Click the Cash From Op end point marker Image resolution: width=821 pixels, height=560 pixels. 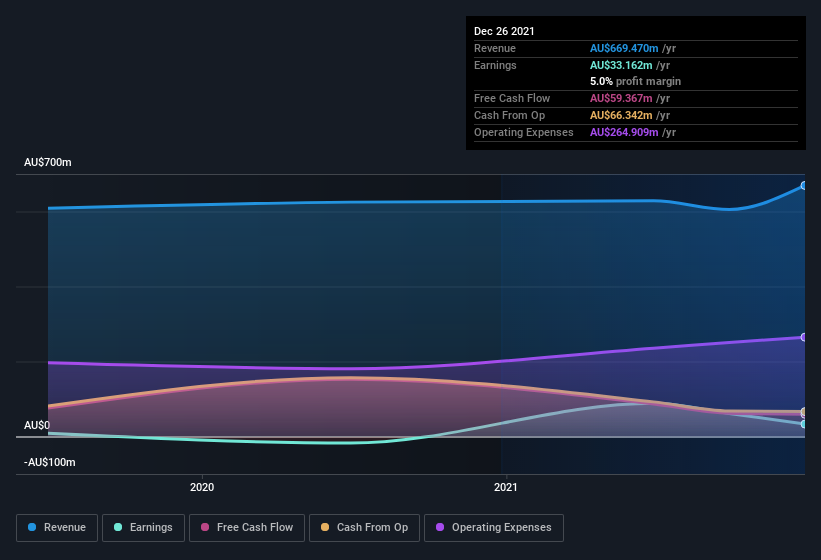click(804, 412)
